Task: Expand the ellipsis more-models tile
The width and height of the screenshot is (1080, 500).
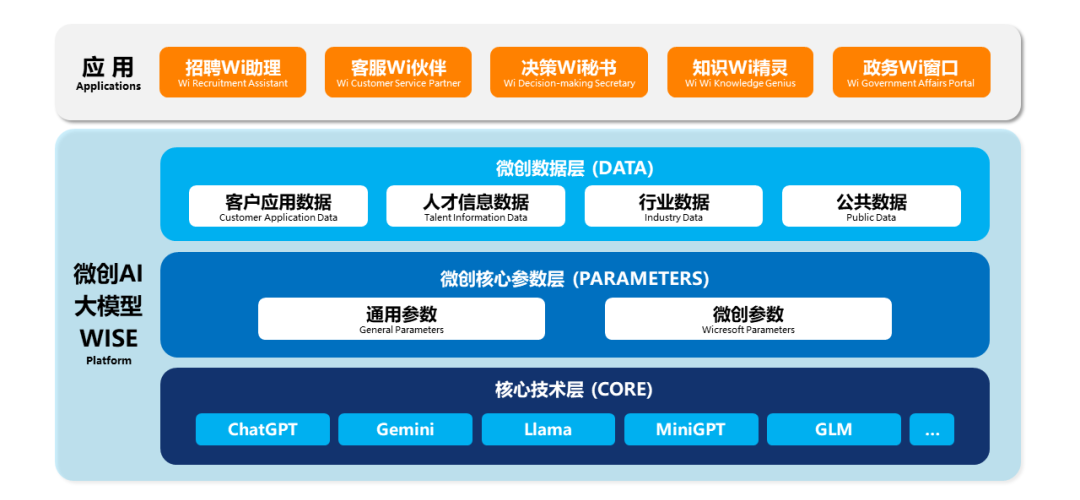Action: coord(932,429)
